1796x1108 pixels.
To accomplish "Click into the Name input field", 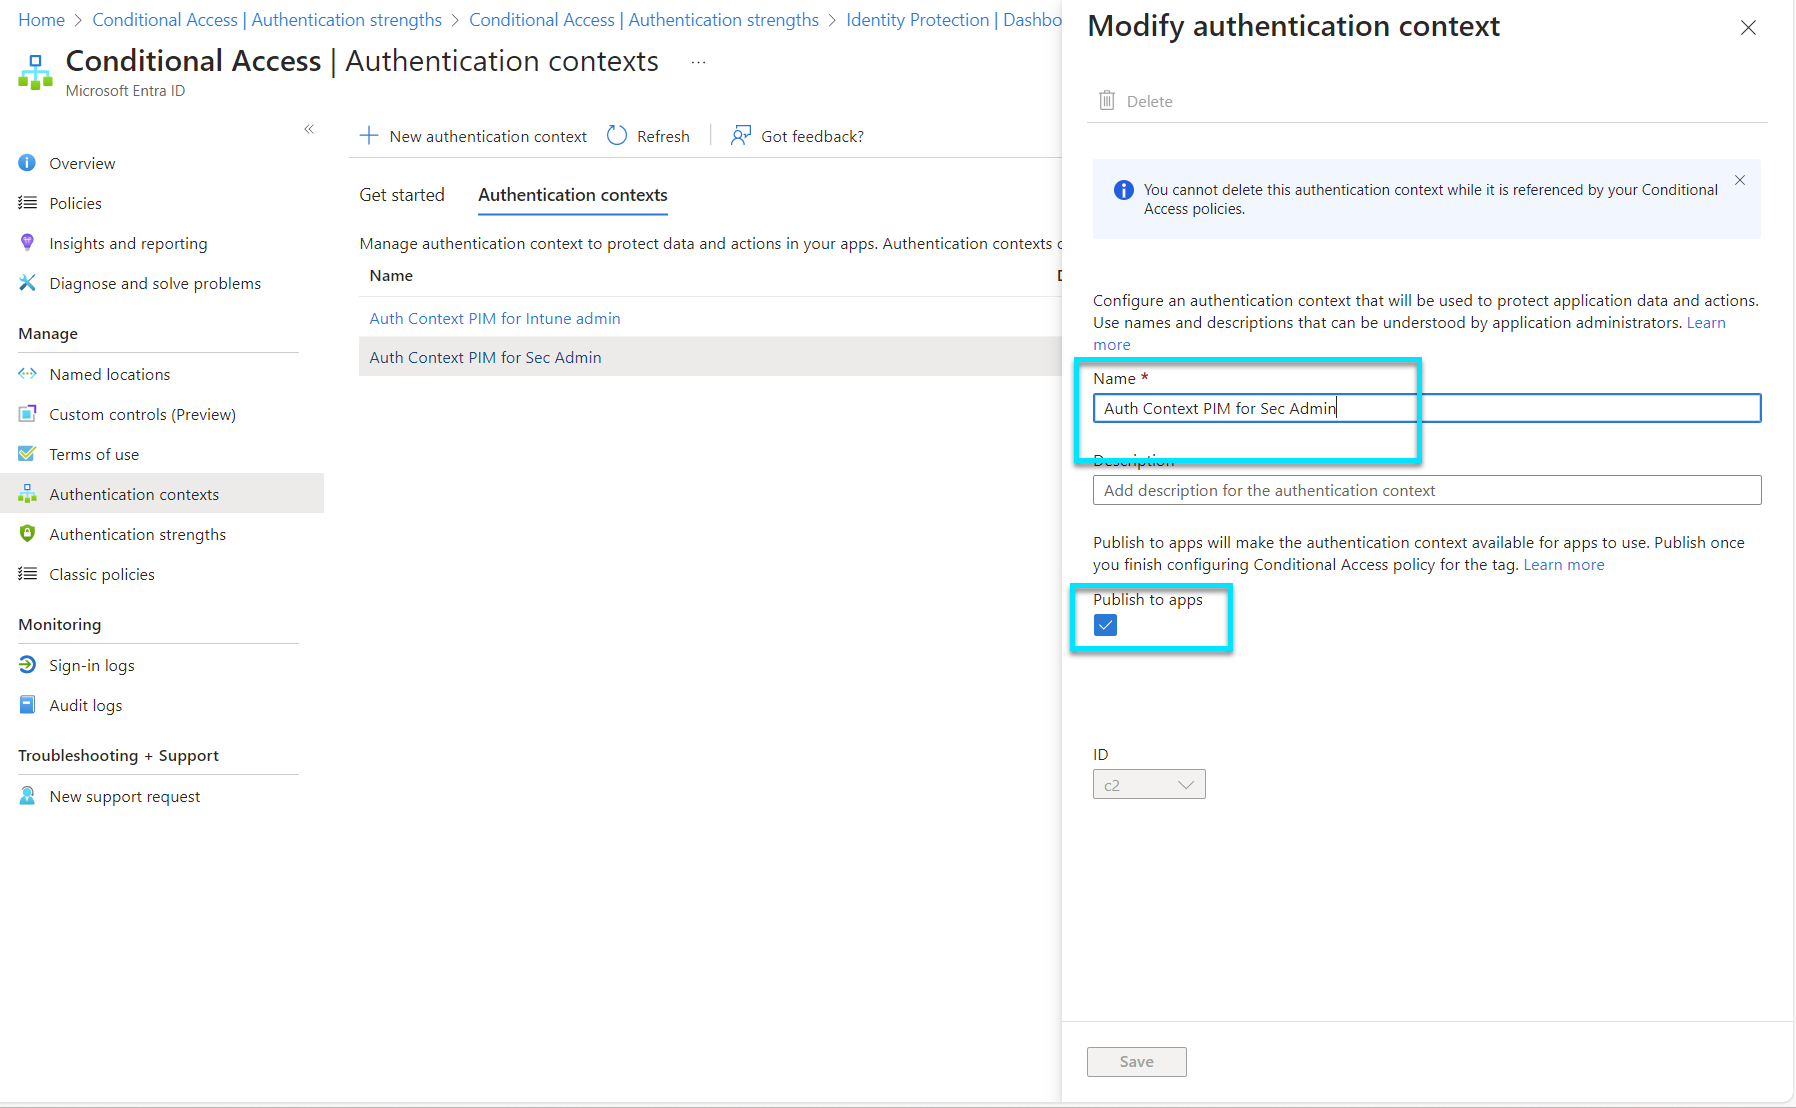I will (x=1427, y=408).
